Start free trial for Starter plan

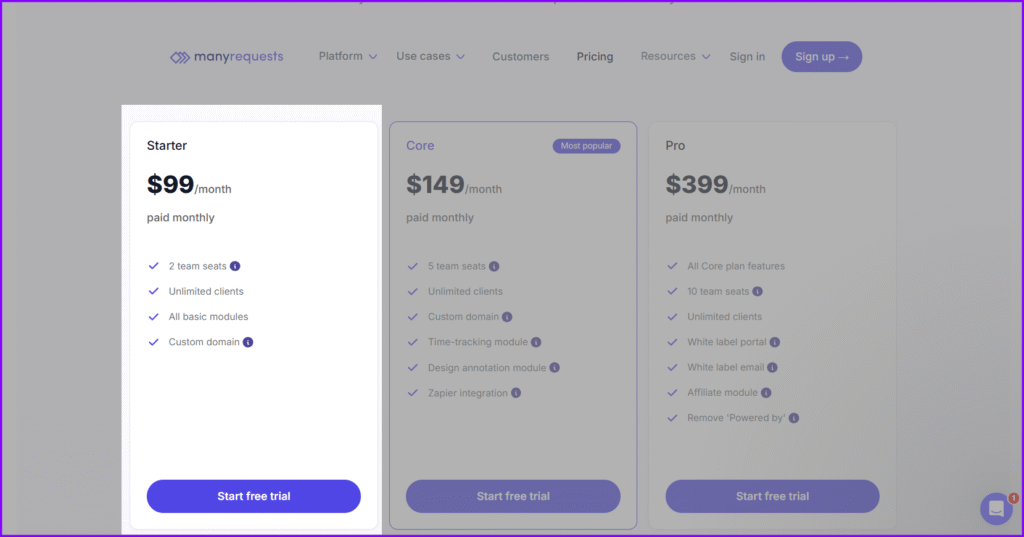254,496
